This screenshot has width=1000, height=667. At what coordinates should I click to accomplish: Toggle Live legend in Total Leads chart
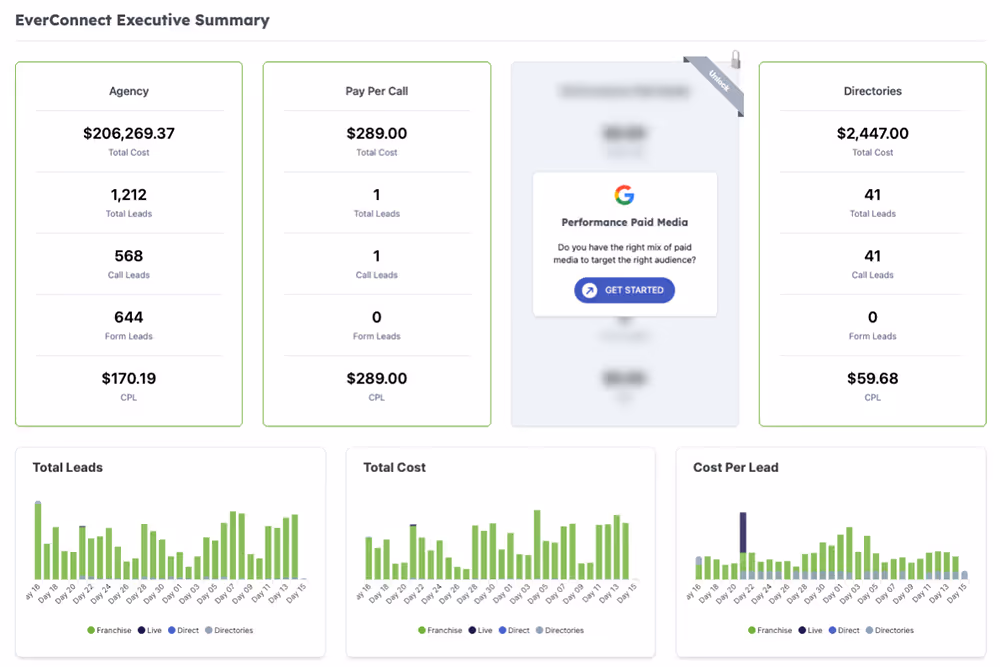(x=150, y=630)
